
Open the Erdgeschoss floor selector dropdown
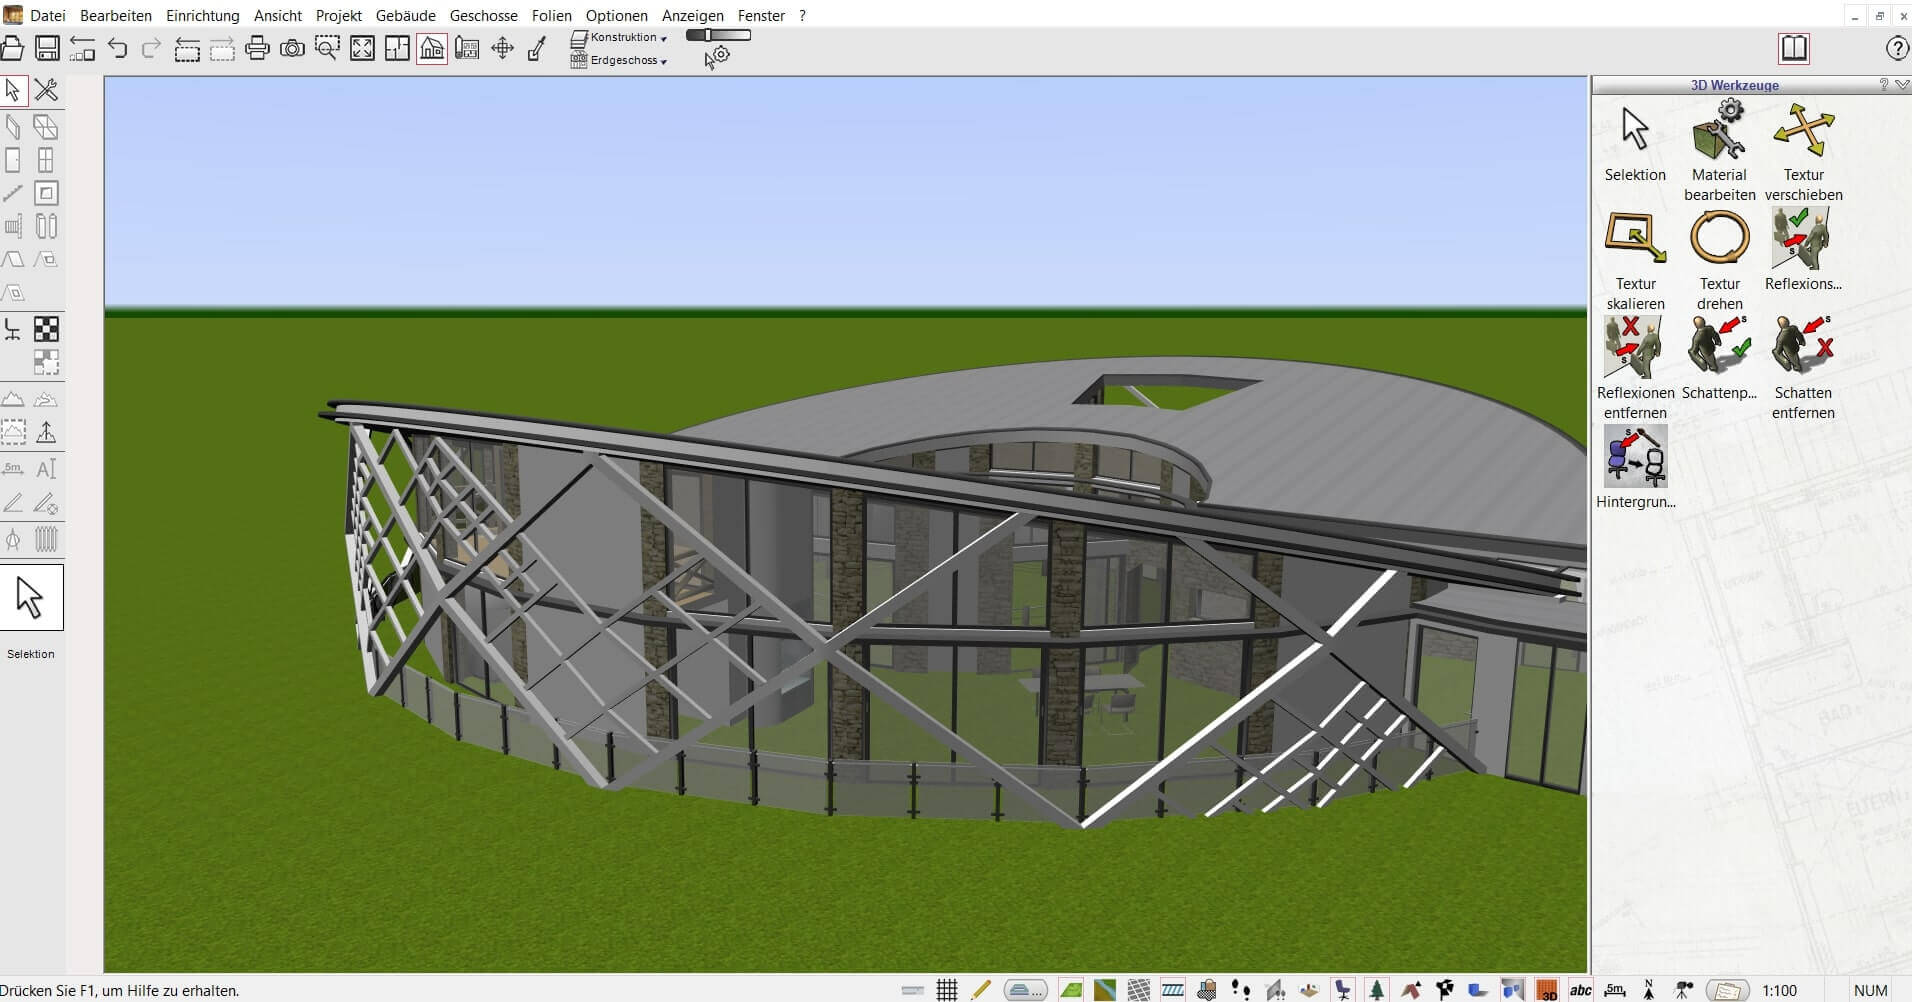point(623,60)
